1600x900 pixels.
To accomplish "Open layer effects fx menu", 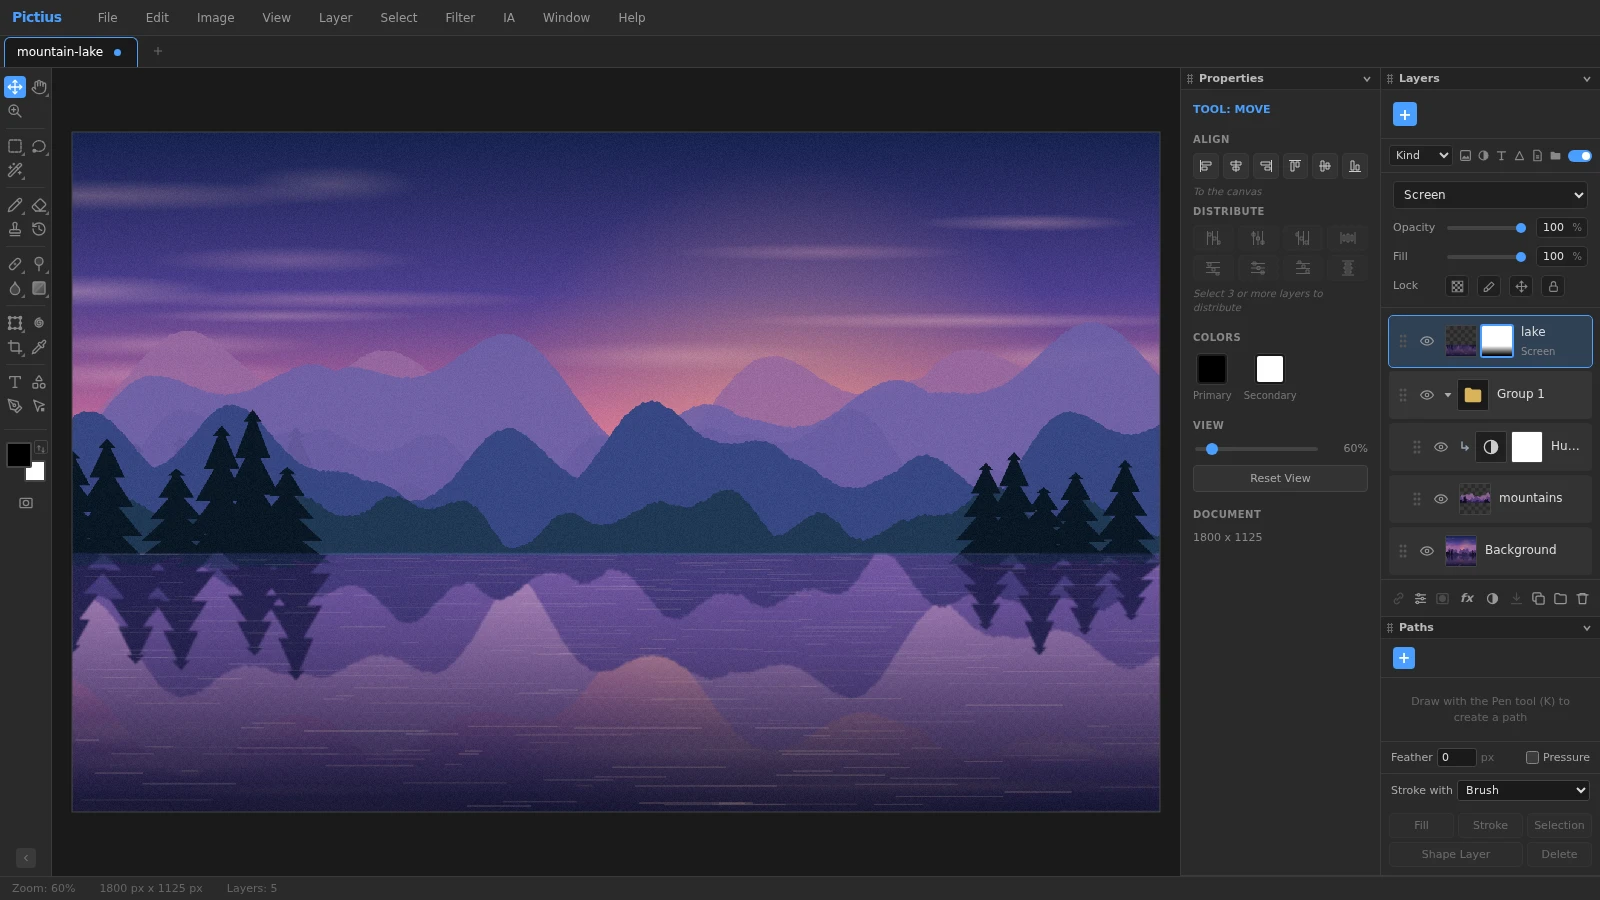I will point(1467,599).
